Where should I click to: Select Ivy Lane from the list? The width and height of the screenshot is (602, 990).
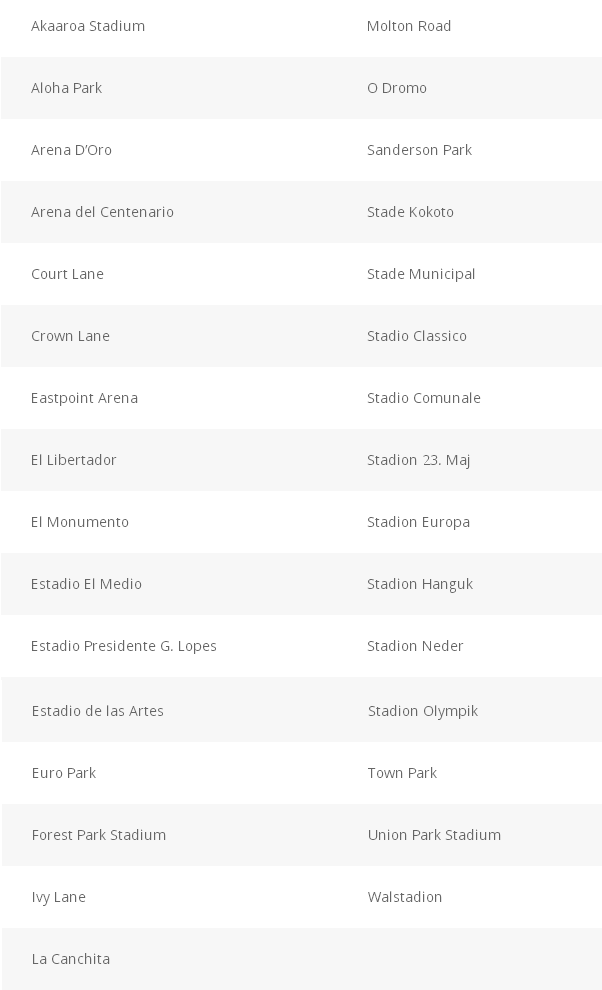click(59, 897)
